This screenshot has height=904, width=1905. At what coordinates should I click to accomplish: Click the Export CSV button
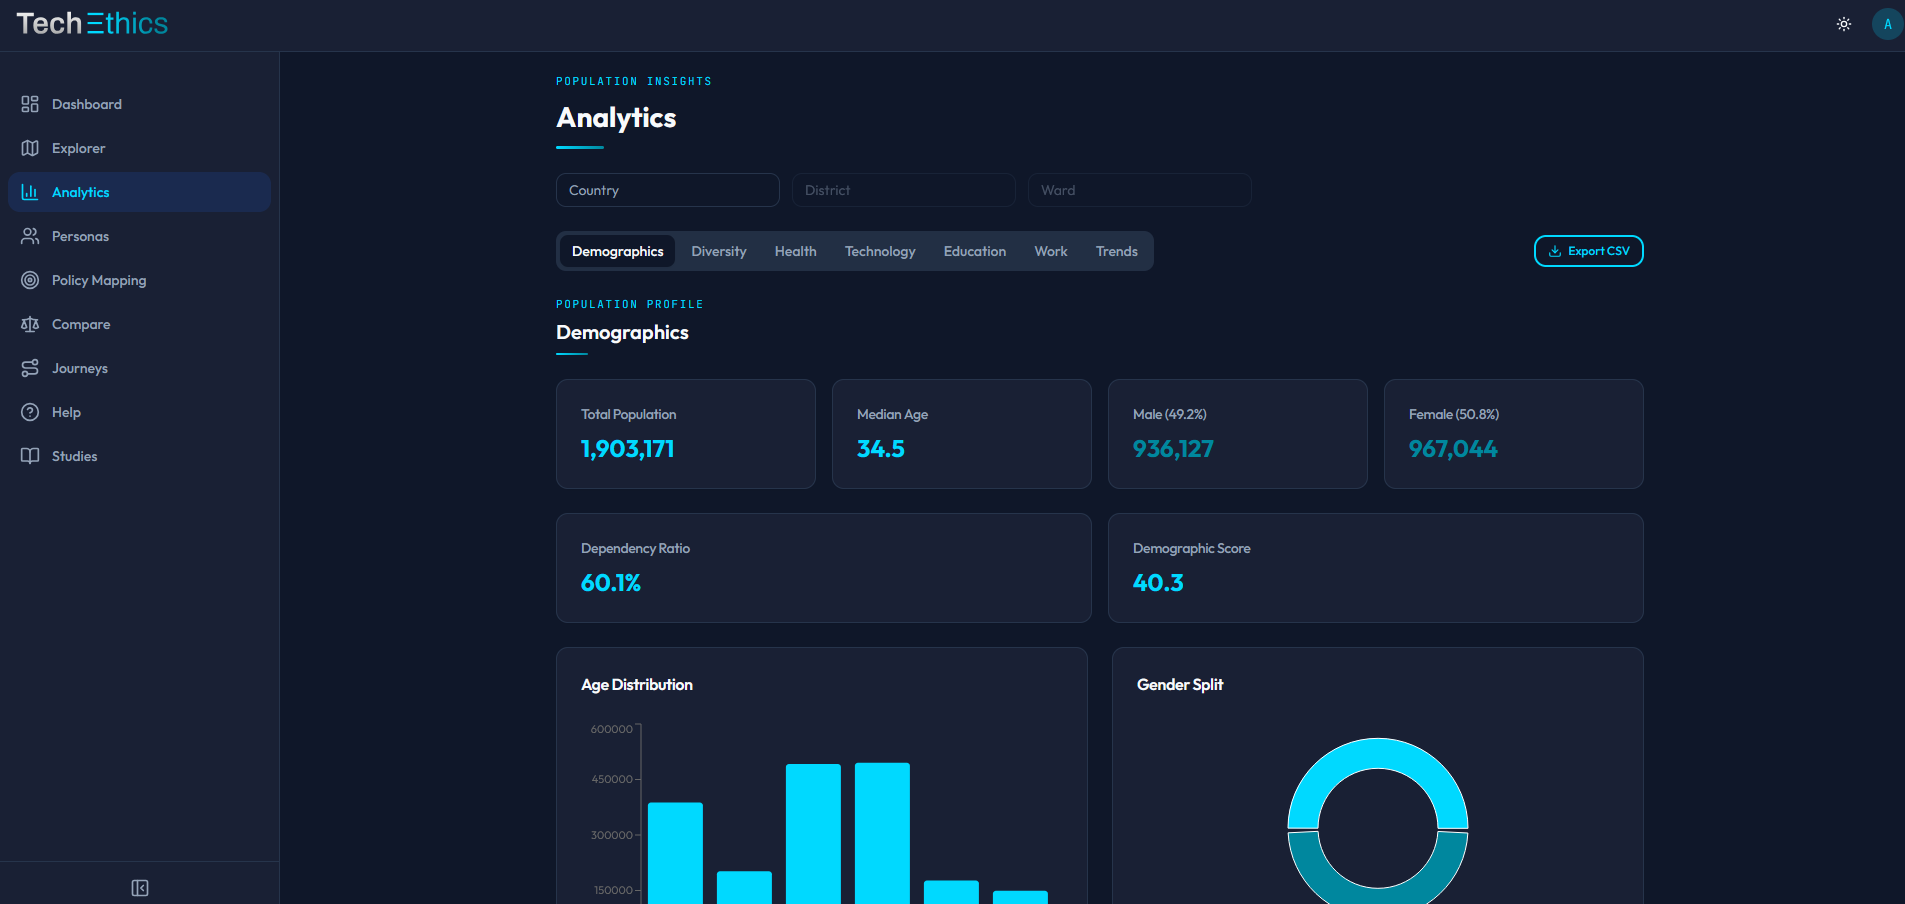pyautogui.click(x=1588, y=250)
